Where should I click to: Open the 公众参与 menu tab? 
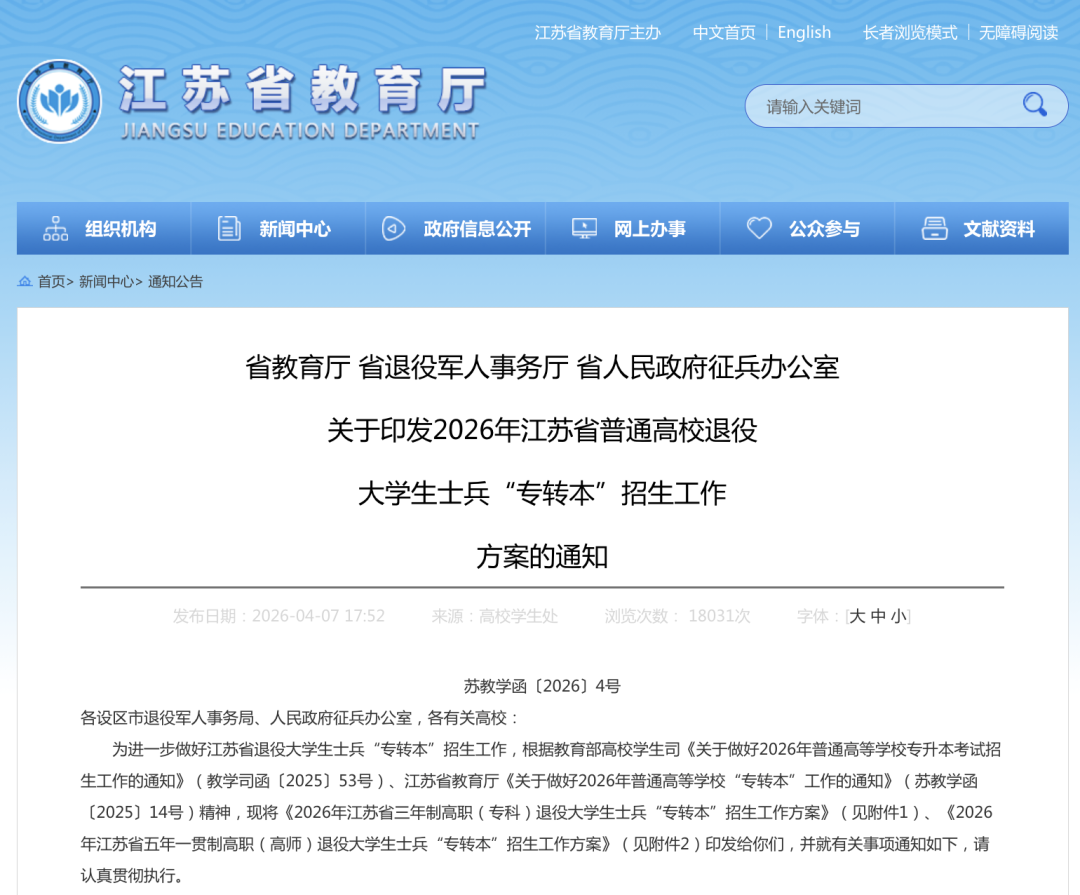click(x=824, y=229)
